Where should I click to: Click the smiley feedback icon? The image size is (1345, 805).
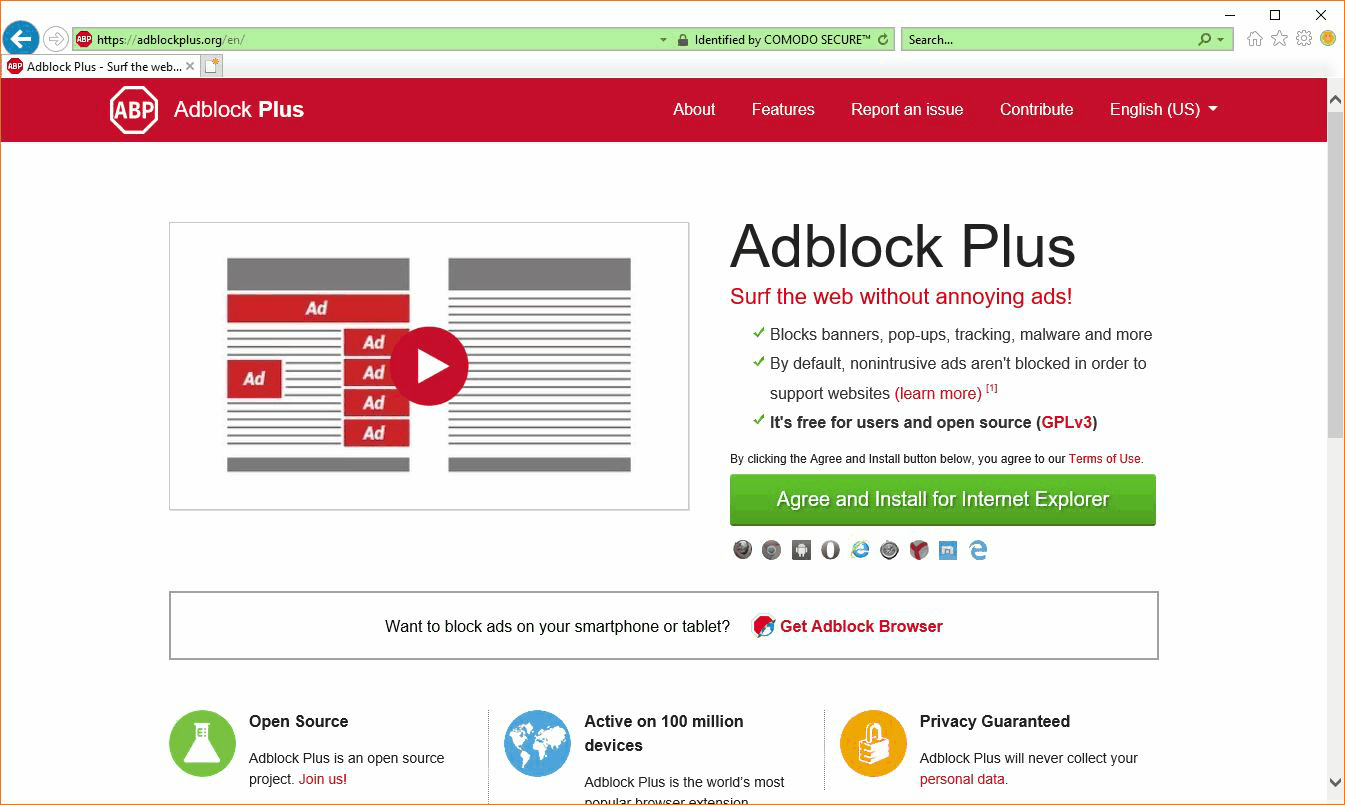[1328, 39]
